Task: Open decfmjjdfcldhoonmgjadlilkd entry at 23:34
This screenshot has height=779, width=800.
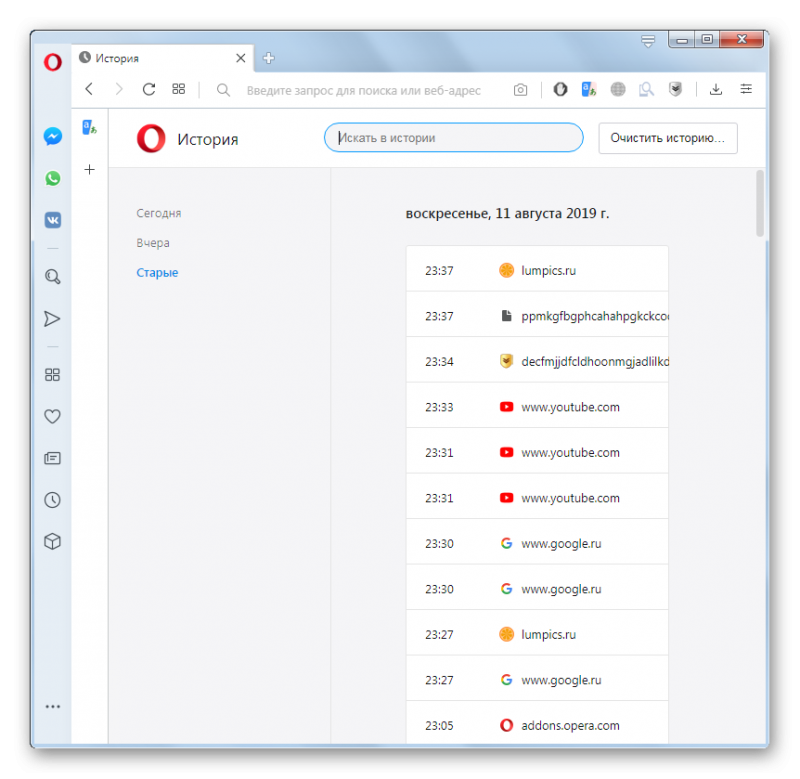Action: (537, 360)
